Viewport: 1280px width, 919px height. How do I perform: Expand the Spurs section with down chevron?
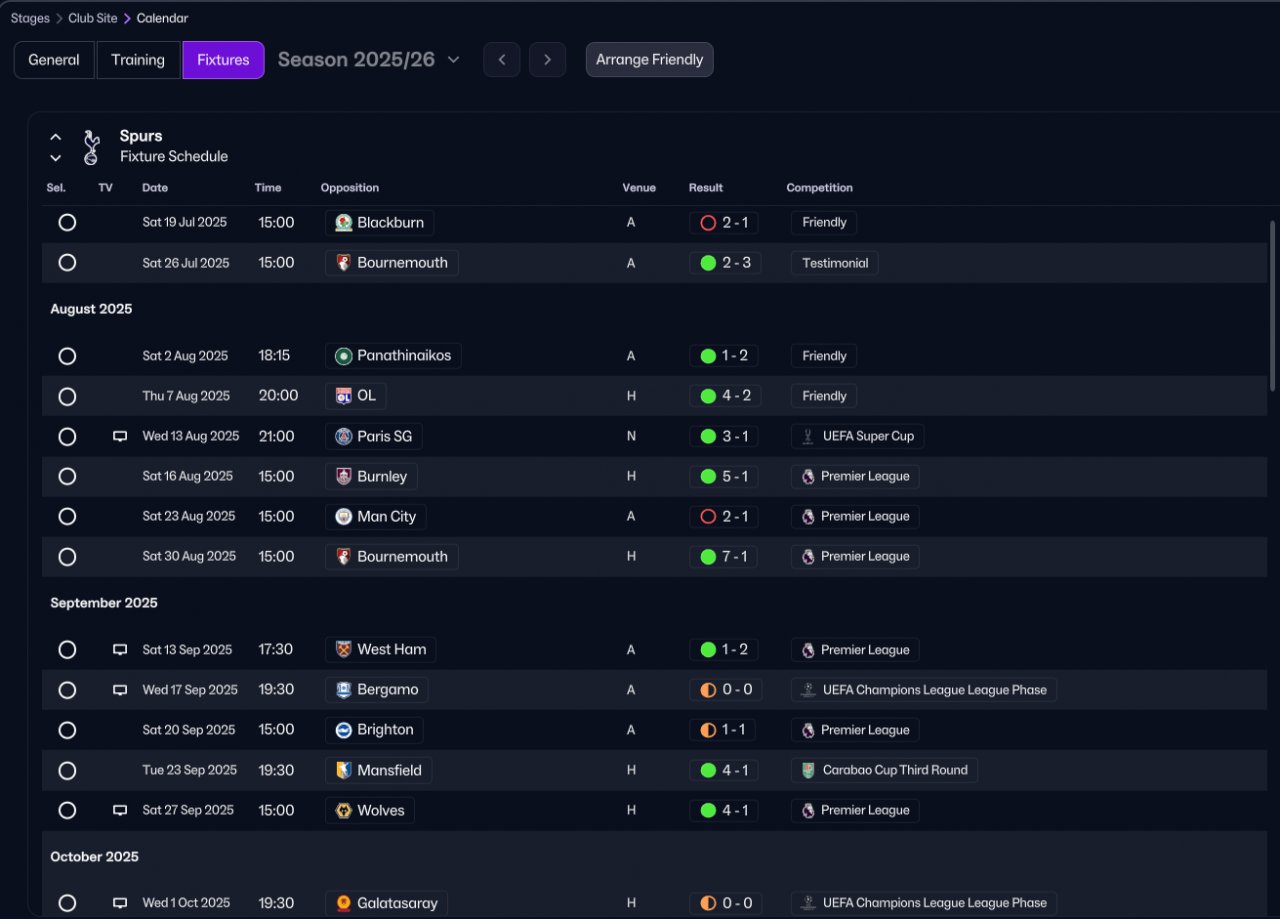(x=56, y=158)
